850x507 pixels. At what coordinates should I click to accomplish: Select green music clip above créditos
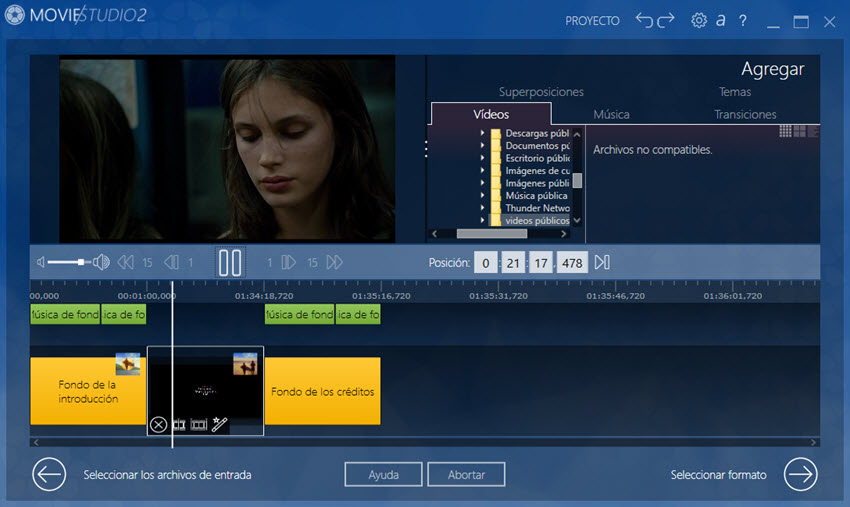click(299, 315)
